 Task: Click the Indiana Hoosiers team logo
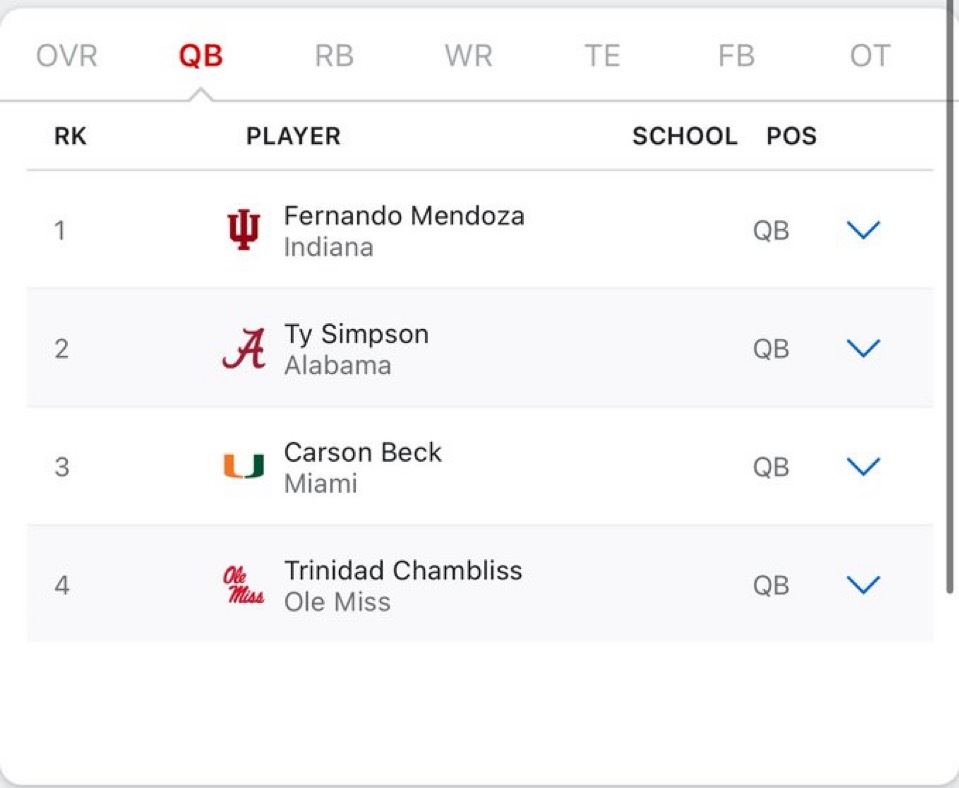(x=243, y=230)
